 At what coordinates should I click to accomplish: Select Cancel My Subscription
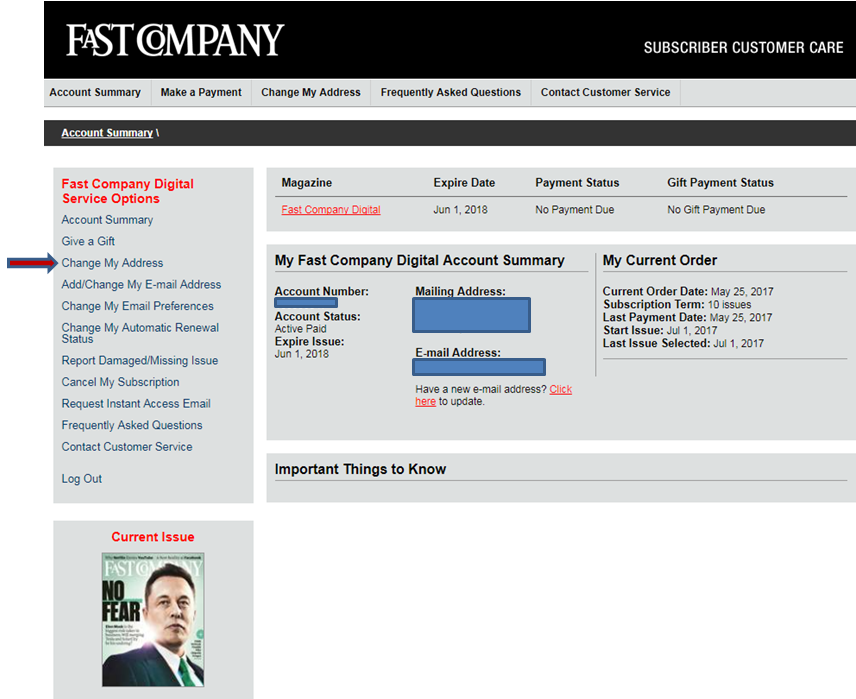tap(120, 382)
